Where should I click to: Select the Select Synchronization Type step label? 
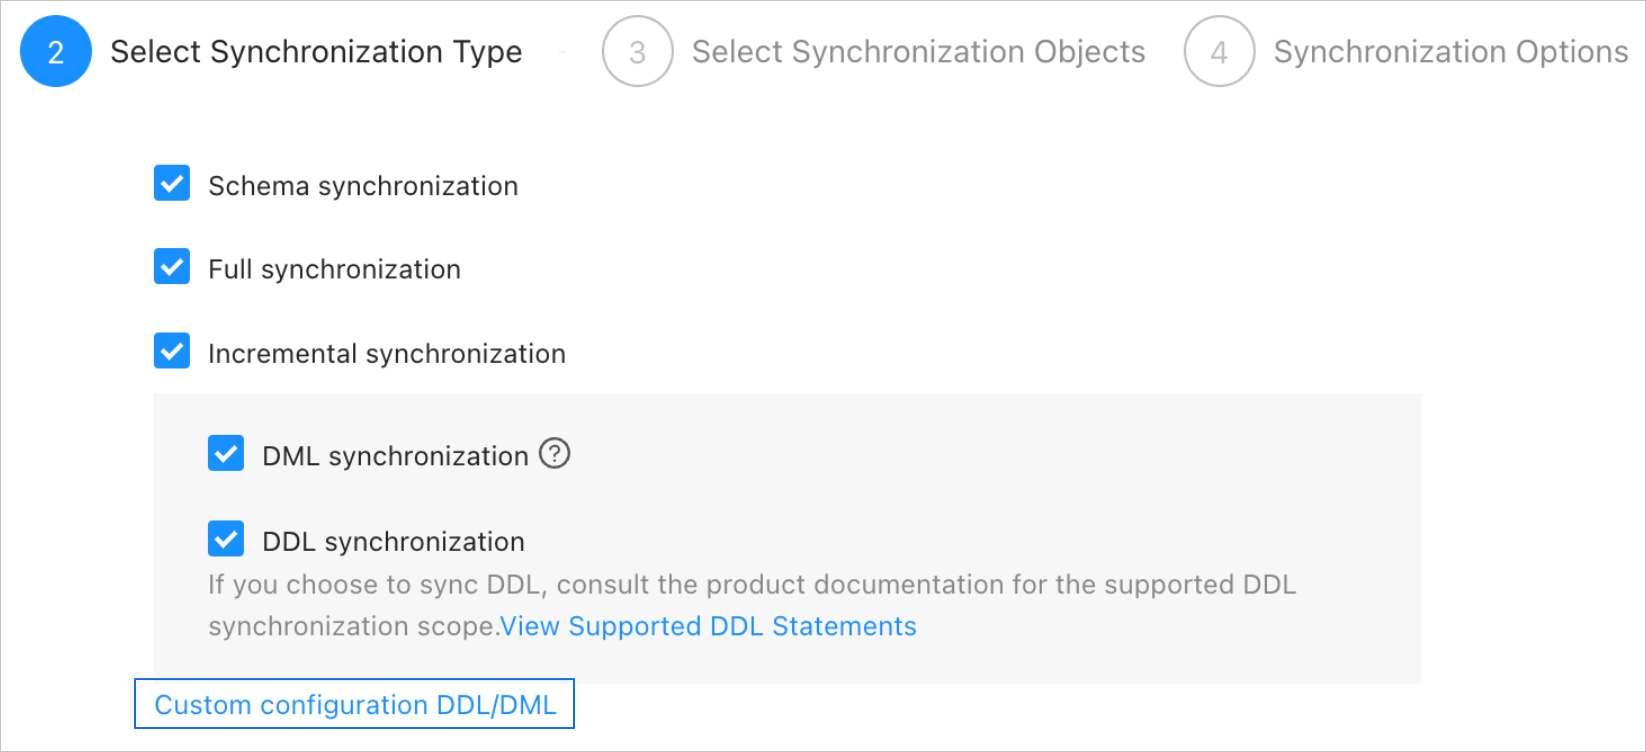pyautogui.click(x=316, y=52)
